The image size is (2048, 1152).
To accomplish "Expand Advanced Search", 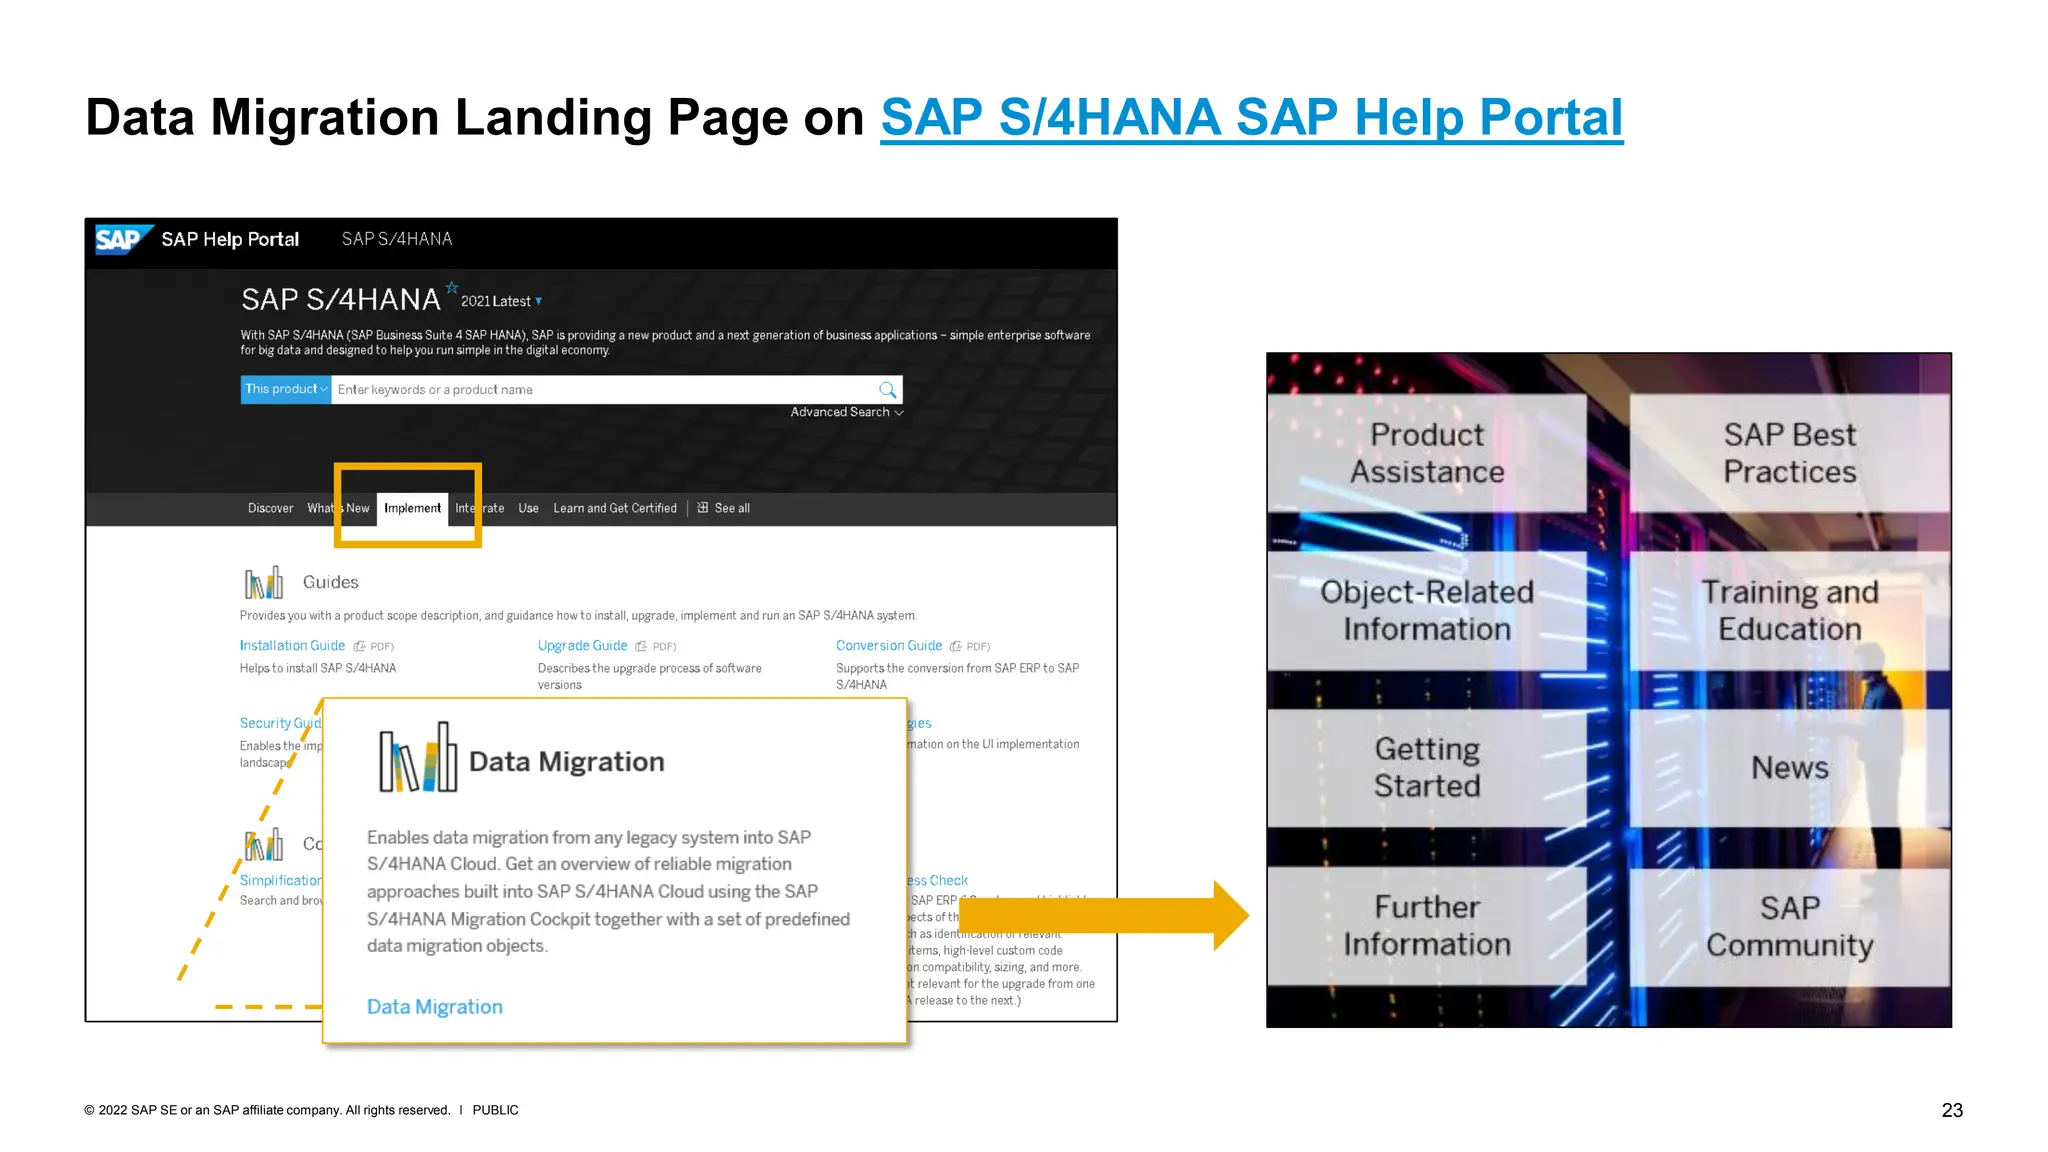I will [846, 412].
